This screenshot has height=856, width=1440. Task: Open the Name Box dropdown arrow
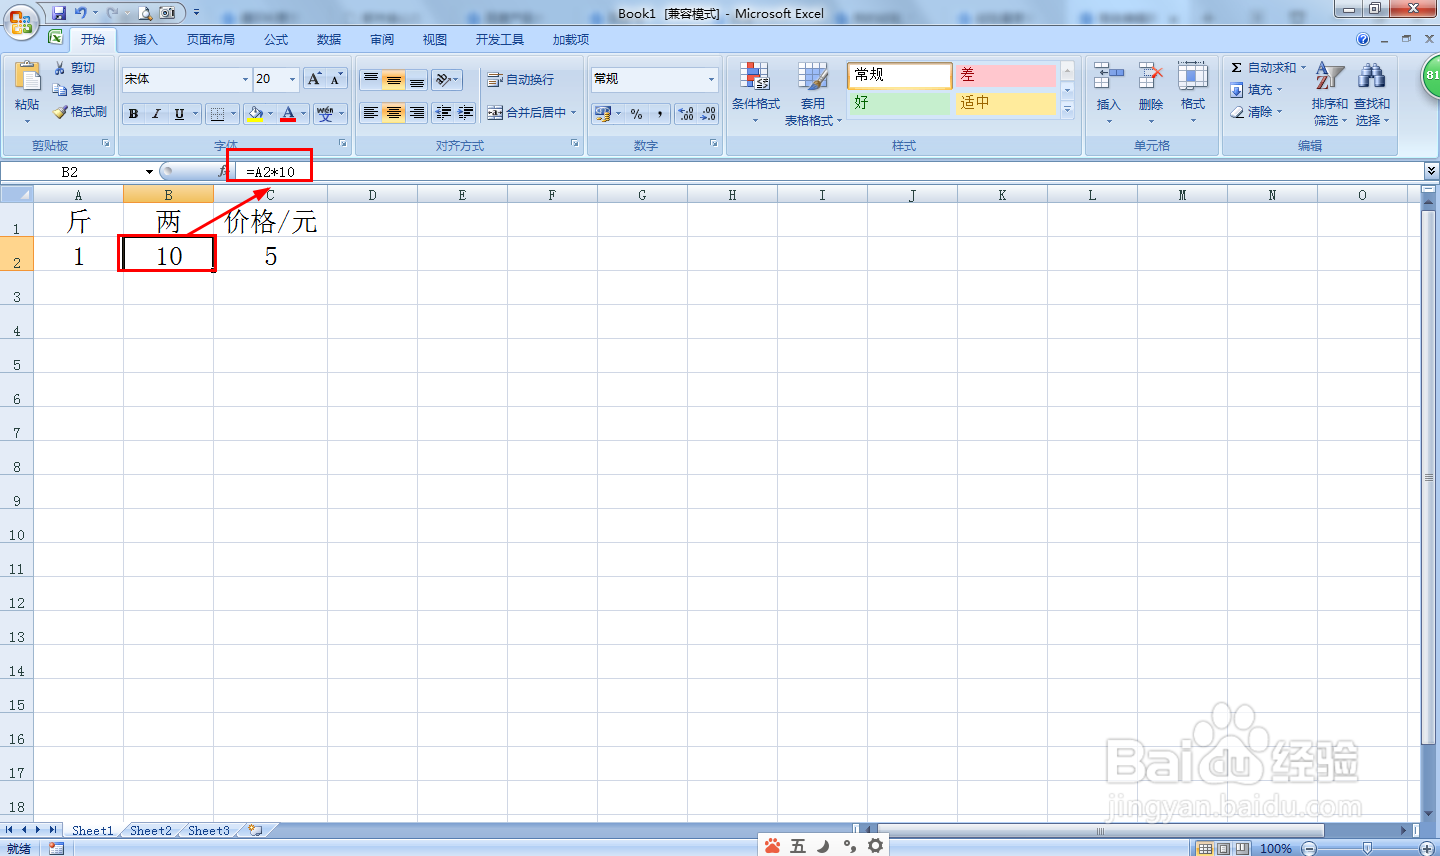click(x=149, y=172)
